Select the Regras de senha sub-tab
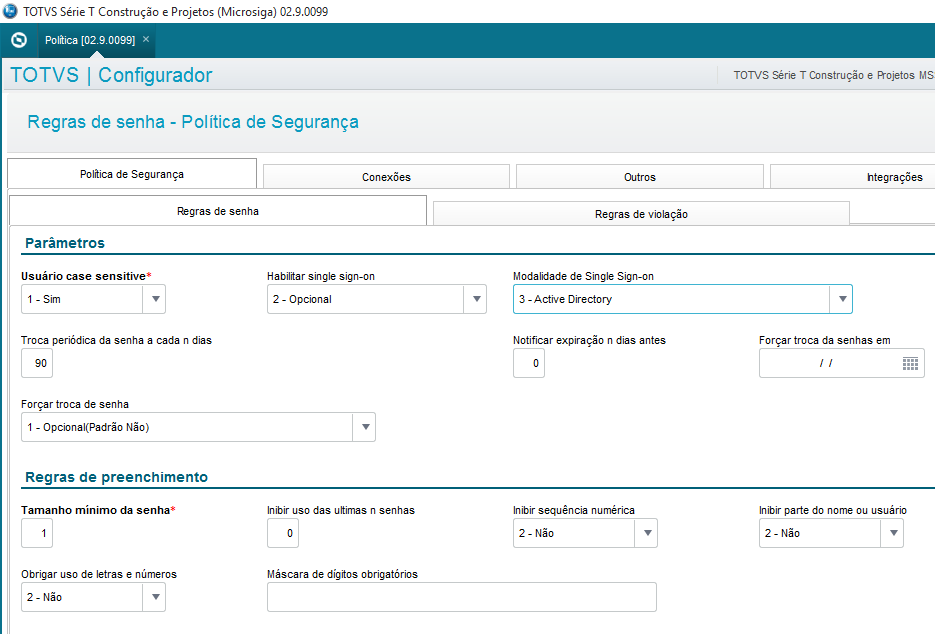This screenshot has width=935, height=634. (x=218, y=211)
